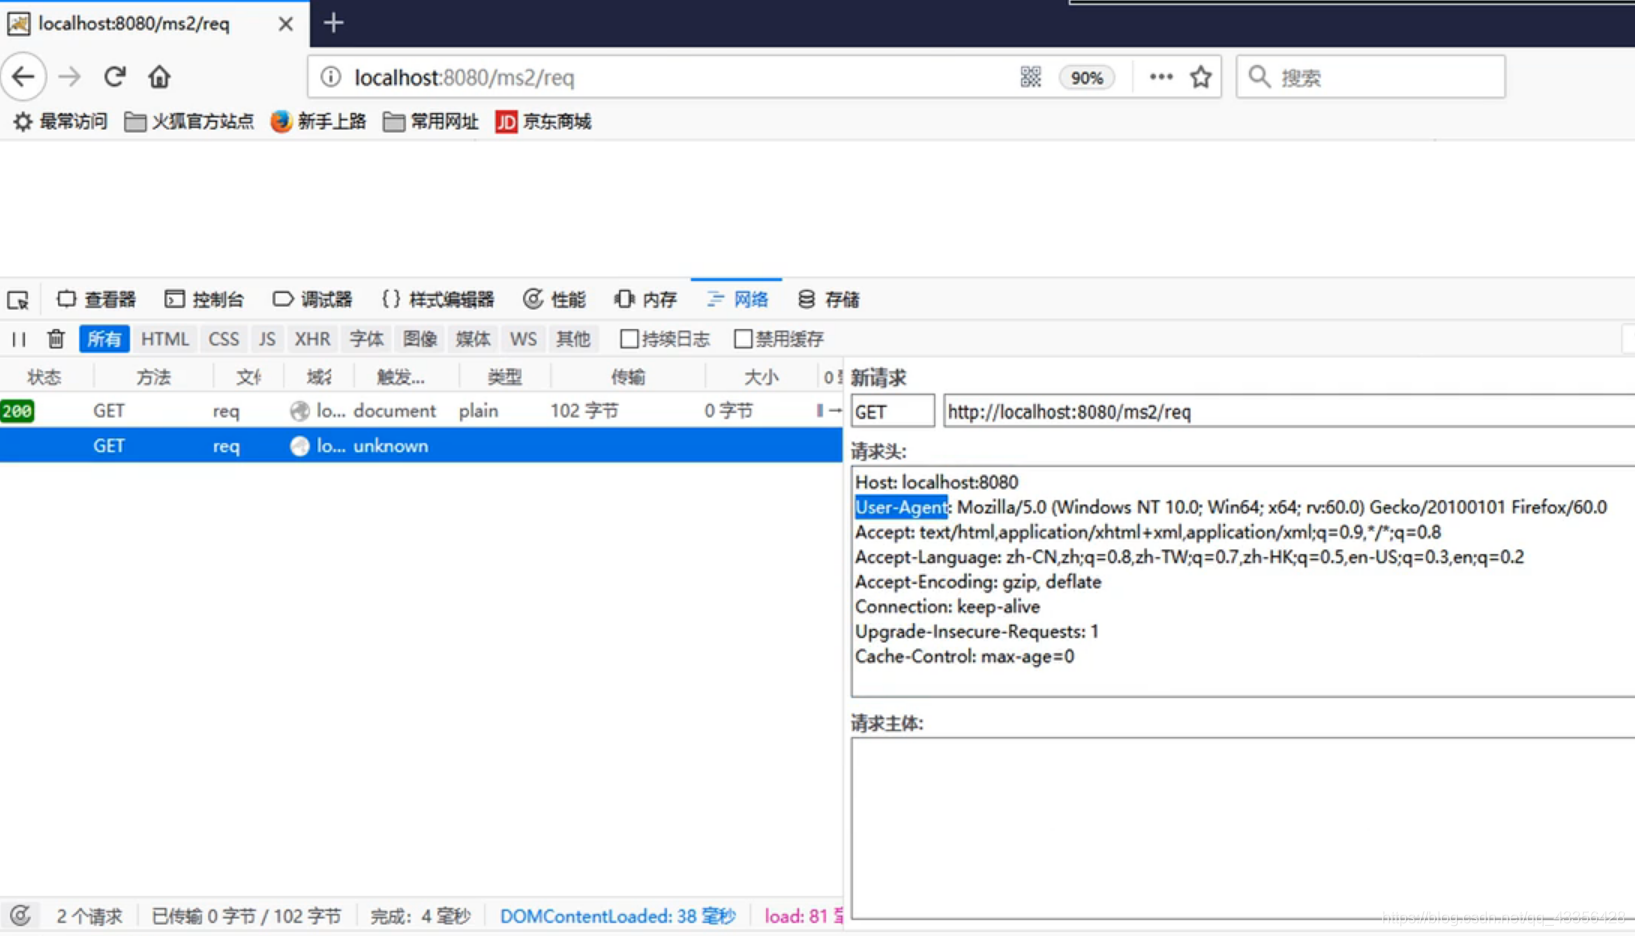Sort by the 大小 column header

click(760, 377)
